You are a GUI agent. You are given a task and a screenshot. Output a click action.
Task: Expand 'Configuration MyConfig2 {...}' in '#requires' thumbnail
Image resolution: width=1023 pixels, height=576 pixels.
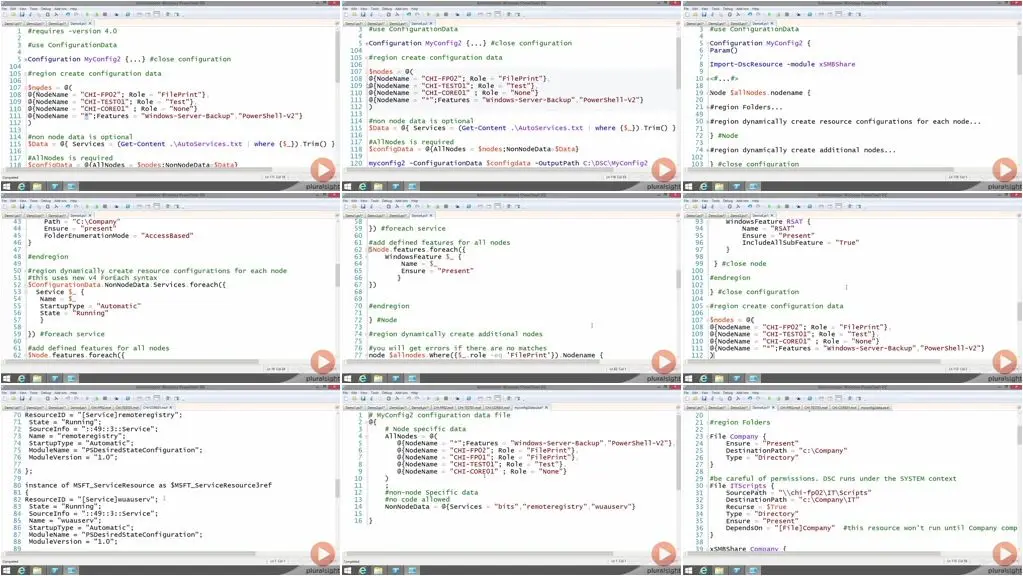[x=24, y=59]
